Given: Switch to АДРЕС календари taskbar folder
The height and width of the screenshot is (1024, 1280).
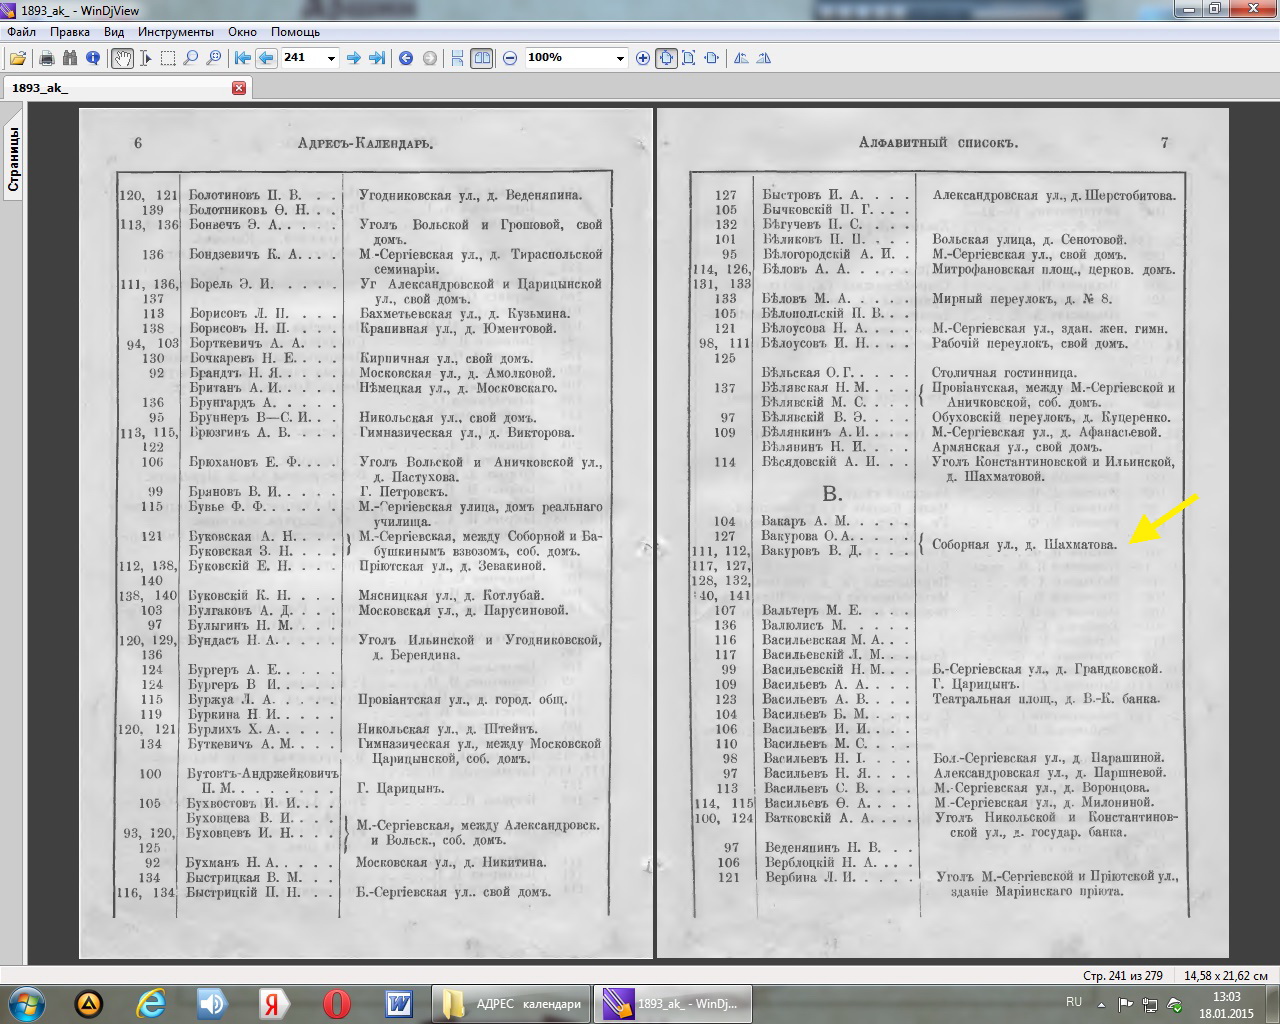Looking at the screenshot, I should point(513,1004).
